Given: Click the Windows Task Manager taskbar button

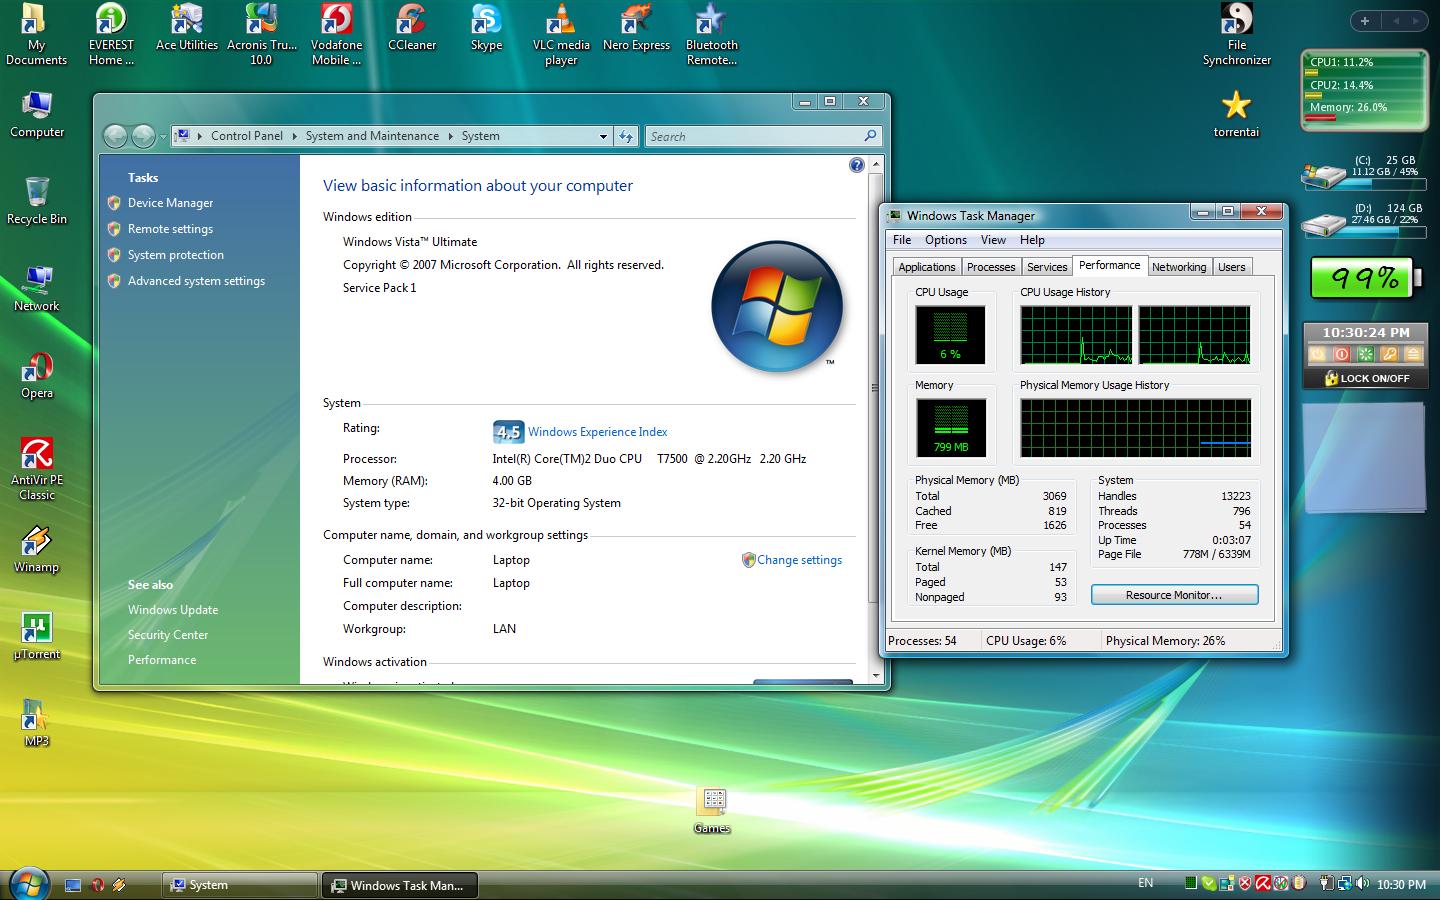Looking at the screenshot, I should tap(399, 885).
